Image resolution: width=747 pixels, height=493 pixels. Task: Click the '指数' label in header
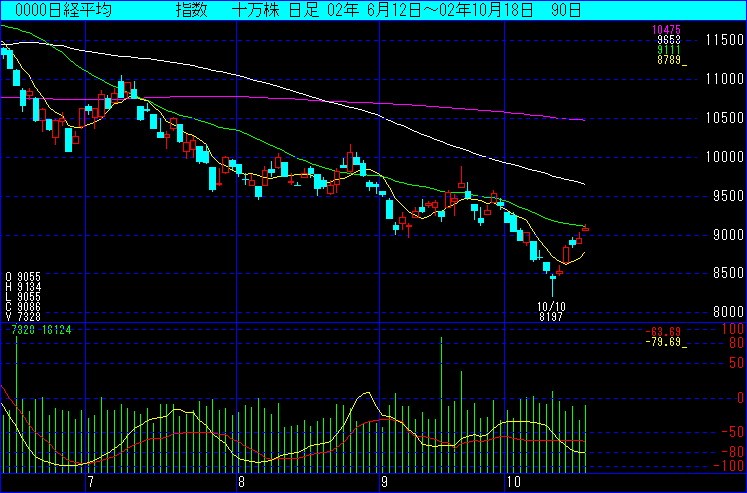click(x=192, y=10)
